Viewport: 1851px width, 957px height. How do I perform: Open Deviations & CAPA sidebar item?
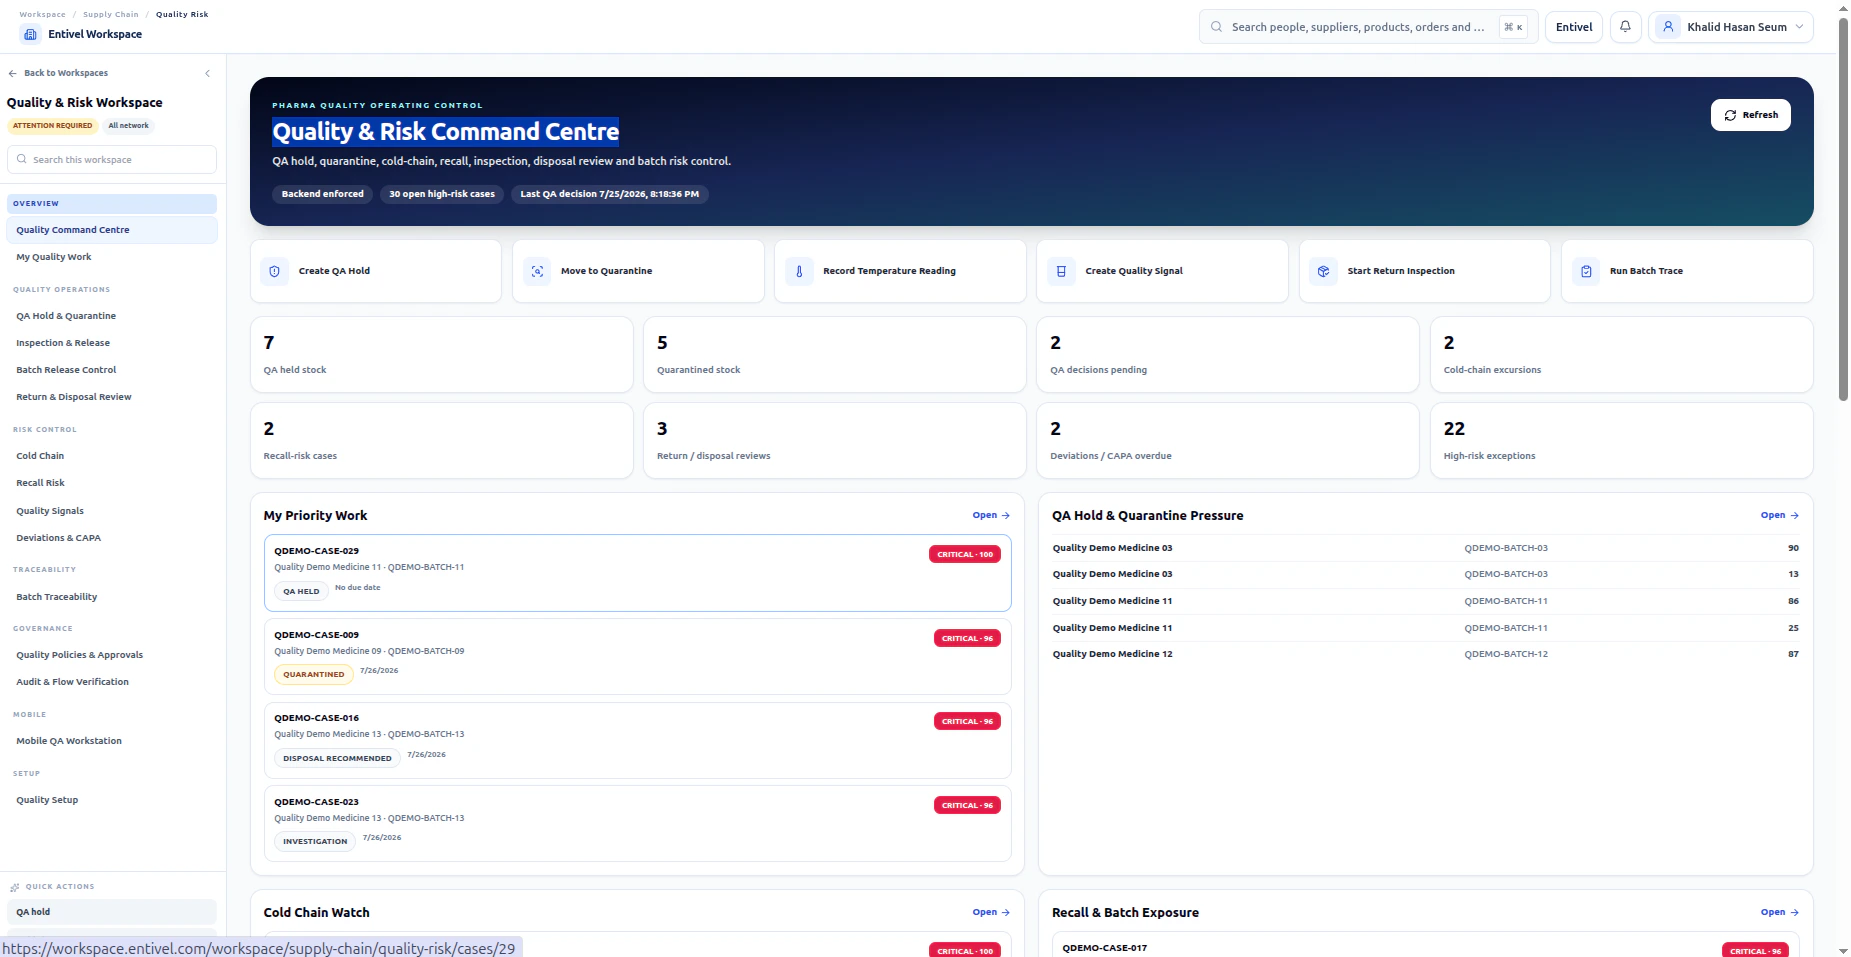112,538
